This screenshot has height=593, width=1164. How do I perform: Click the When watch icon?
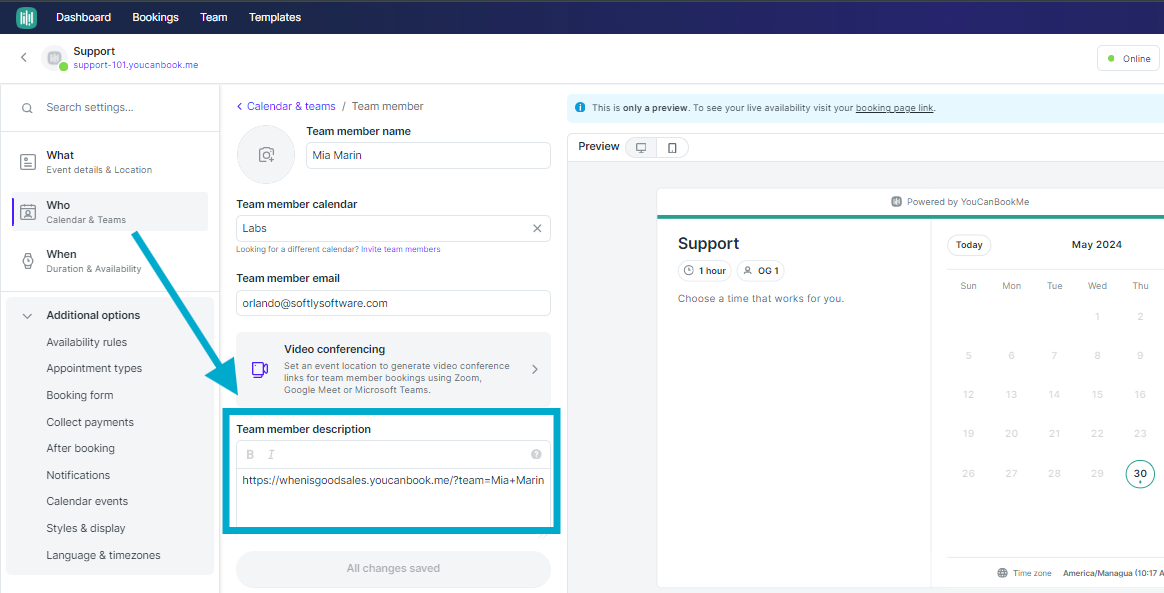tap(27, 261)
